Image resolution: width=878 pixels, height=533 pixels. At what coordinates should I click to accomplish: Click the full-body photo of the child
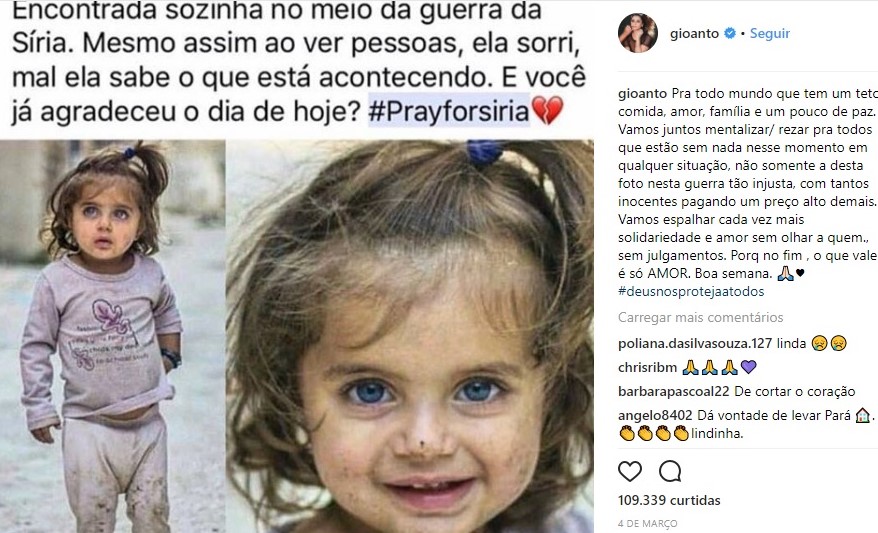113,336
